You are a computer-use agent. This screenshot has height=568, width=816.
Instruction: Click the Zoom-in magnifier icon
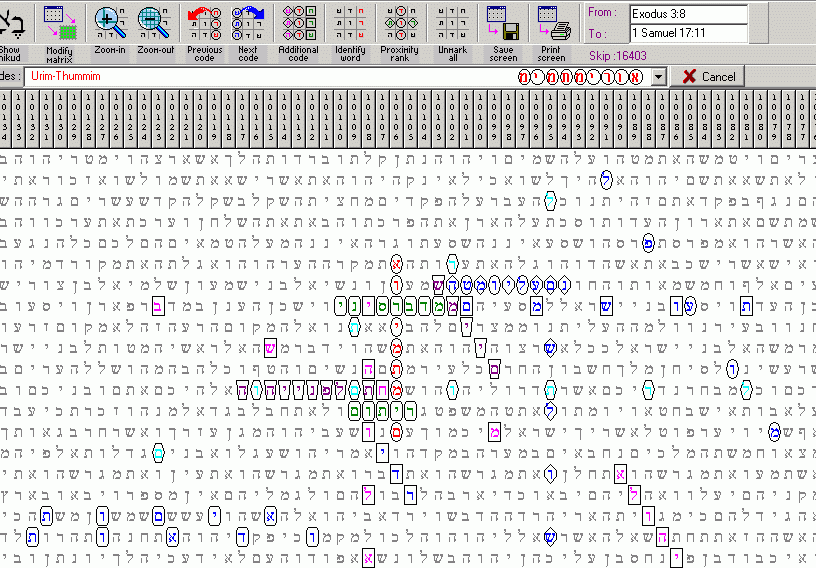110,23
